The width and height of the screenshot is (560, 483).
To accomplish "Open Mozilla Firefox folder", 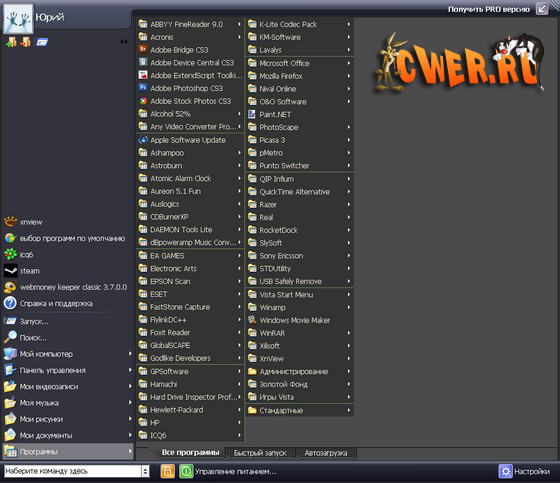I will [x=300, y=76].
